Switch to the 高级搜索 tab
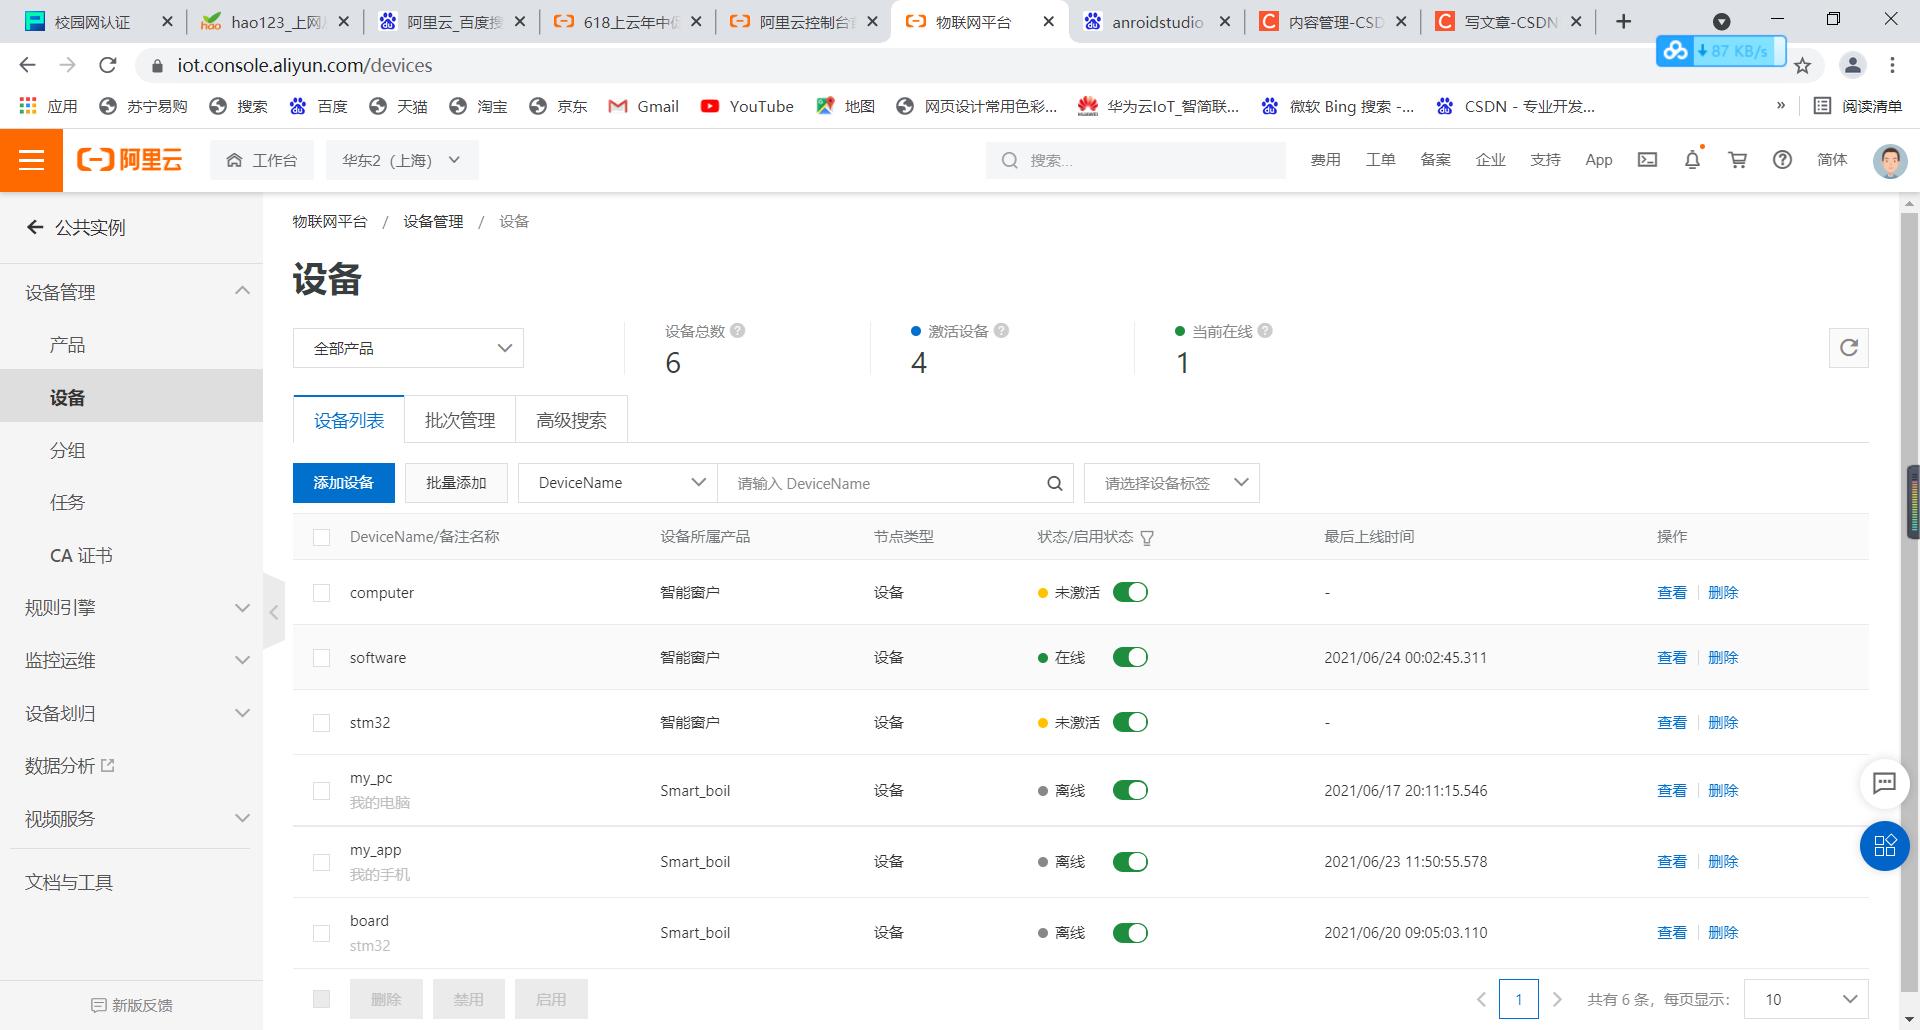Screen dimensions: 1920x1030 (571, 420)
